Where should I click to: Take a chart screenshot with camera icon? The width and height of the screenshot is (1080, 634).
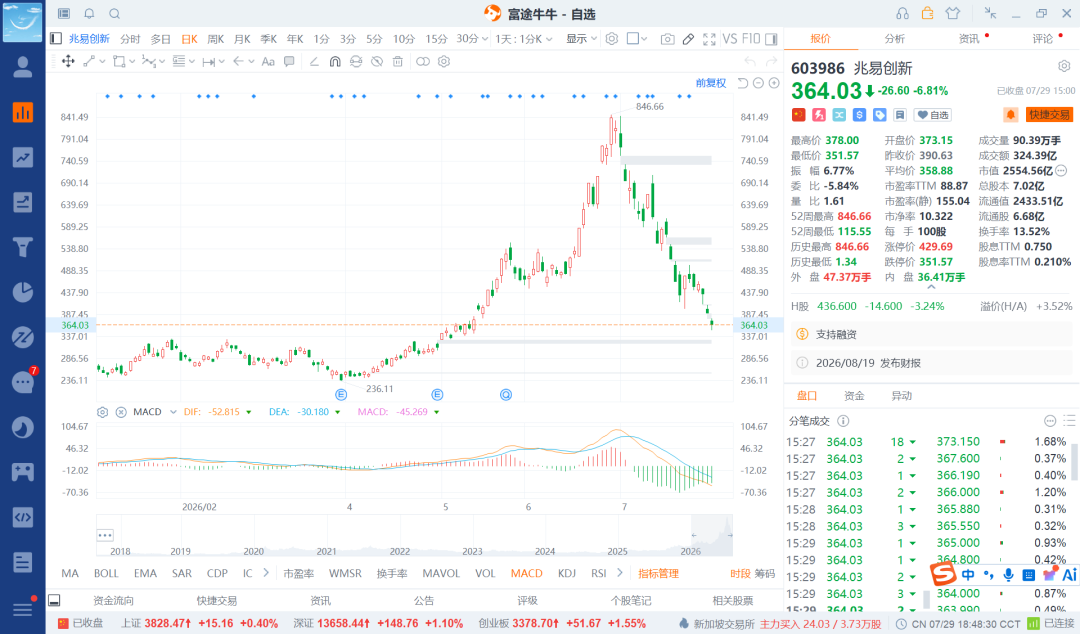click(x=667, y=39)
